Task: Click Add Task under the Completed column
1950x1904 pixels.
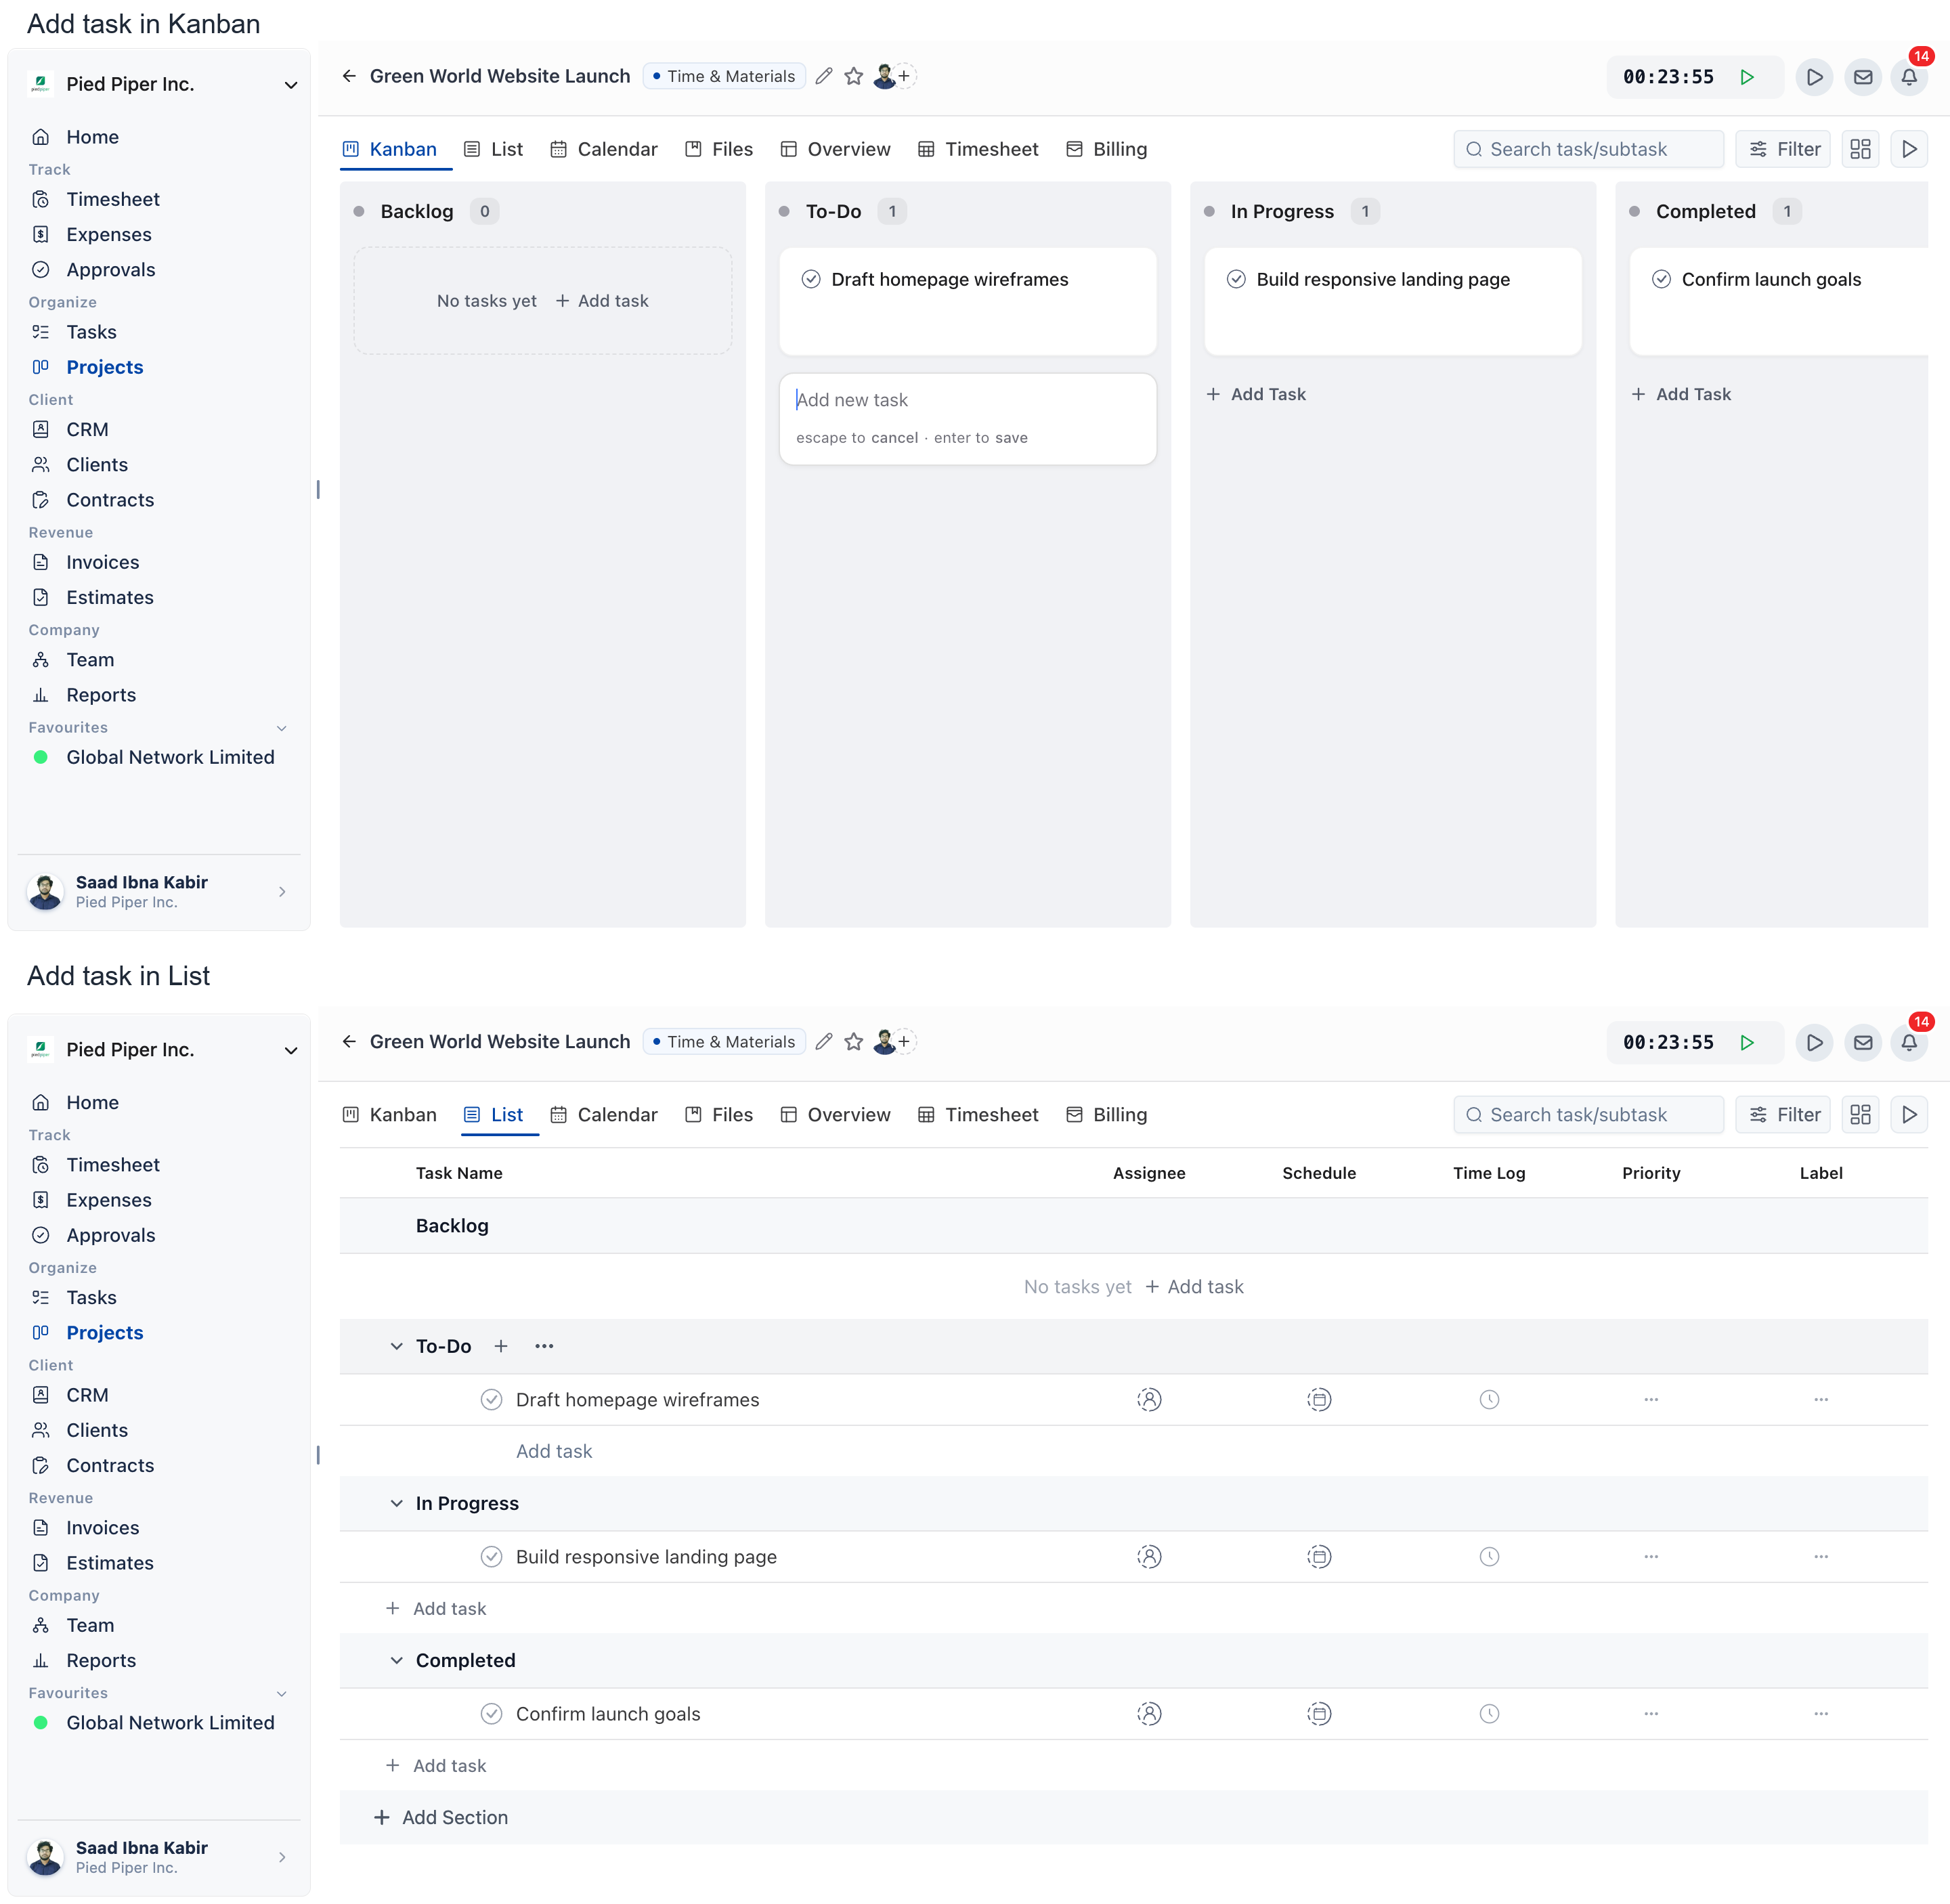Action: pos(1681,394)
